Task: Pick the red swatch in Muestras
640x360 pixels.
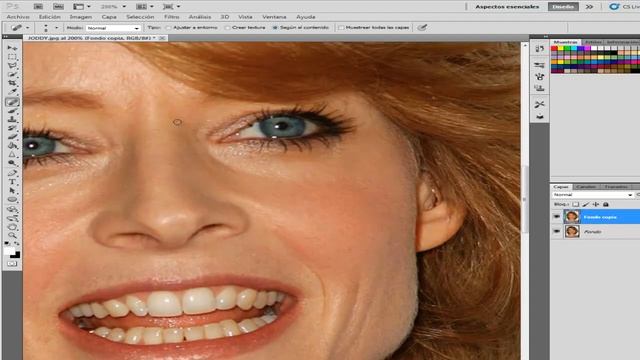Action: pos(554,48)
